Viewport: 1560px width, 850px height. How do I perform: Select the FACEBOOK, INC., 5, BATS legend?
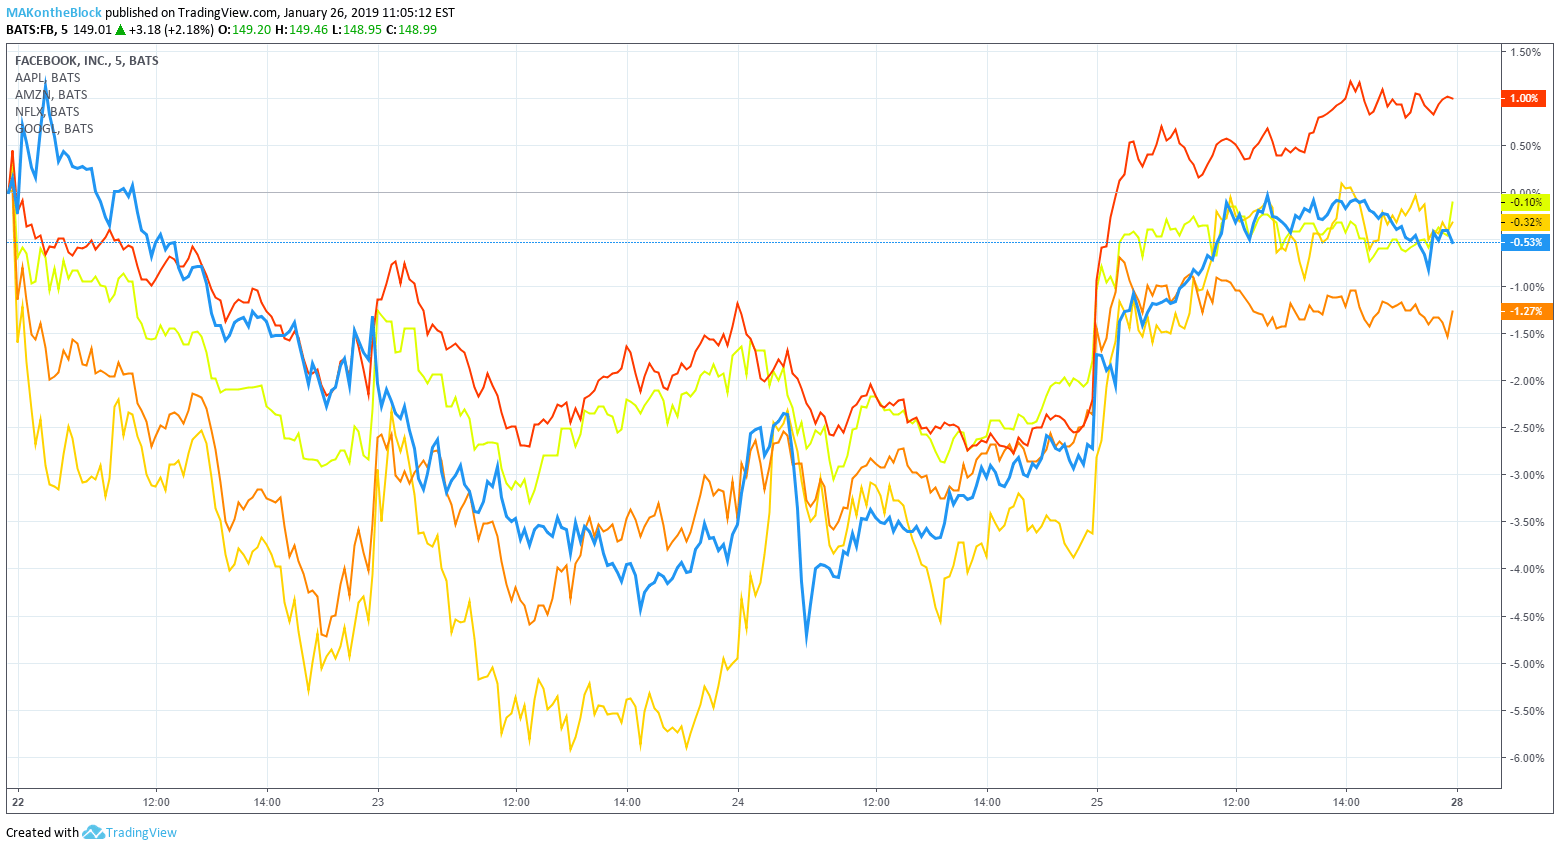86,60
